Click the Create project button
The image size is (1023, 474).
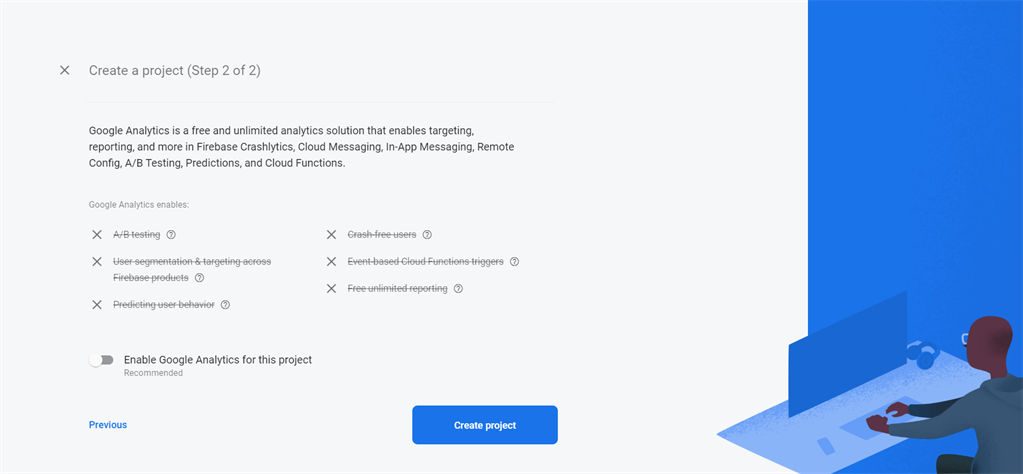(485, 425)
